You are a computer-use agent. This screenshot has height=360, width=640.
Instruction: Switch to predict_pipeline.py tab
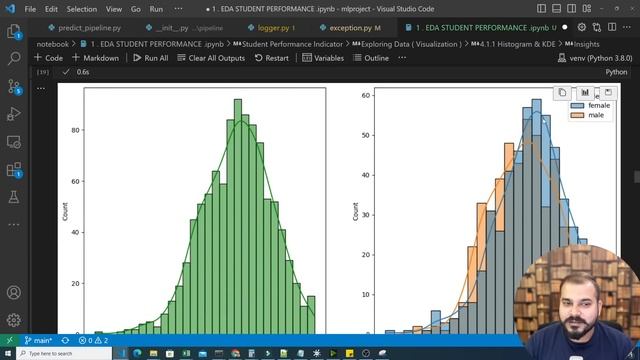(x=85, y=28)
